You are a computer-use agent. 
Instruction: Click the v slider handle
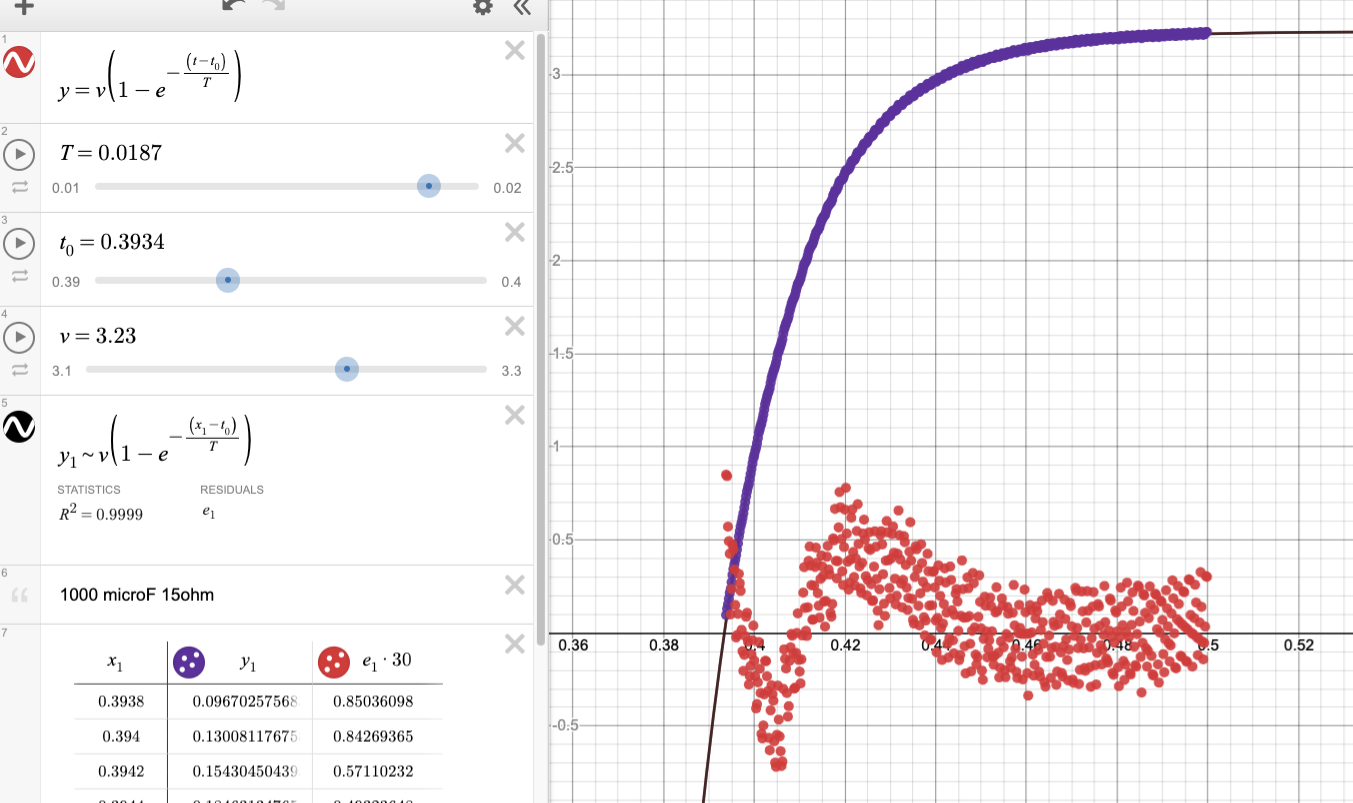346,369
